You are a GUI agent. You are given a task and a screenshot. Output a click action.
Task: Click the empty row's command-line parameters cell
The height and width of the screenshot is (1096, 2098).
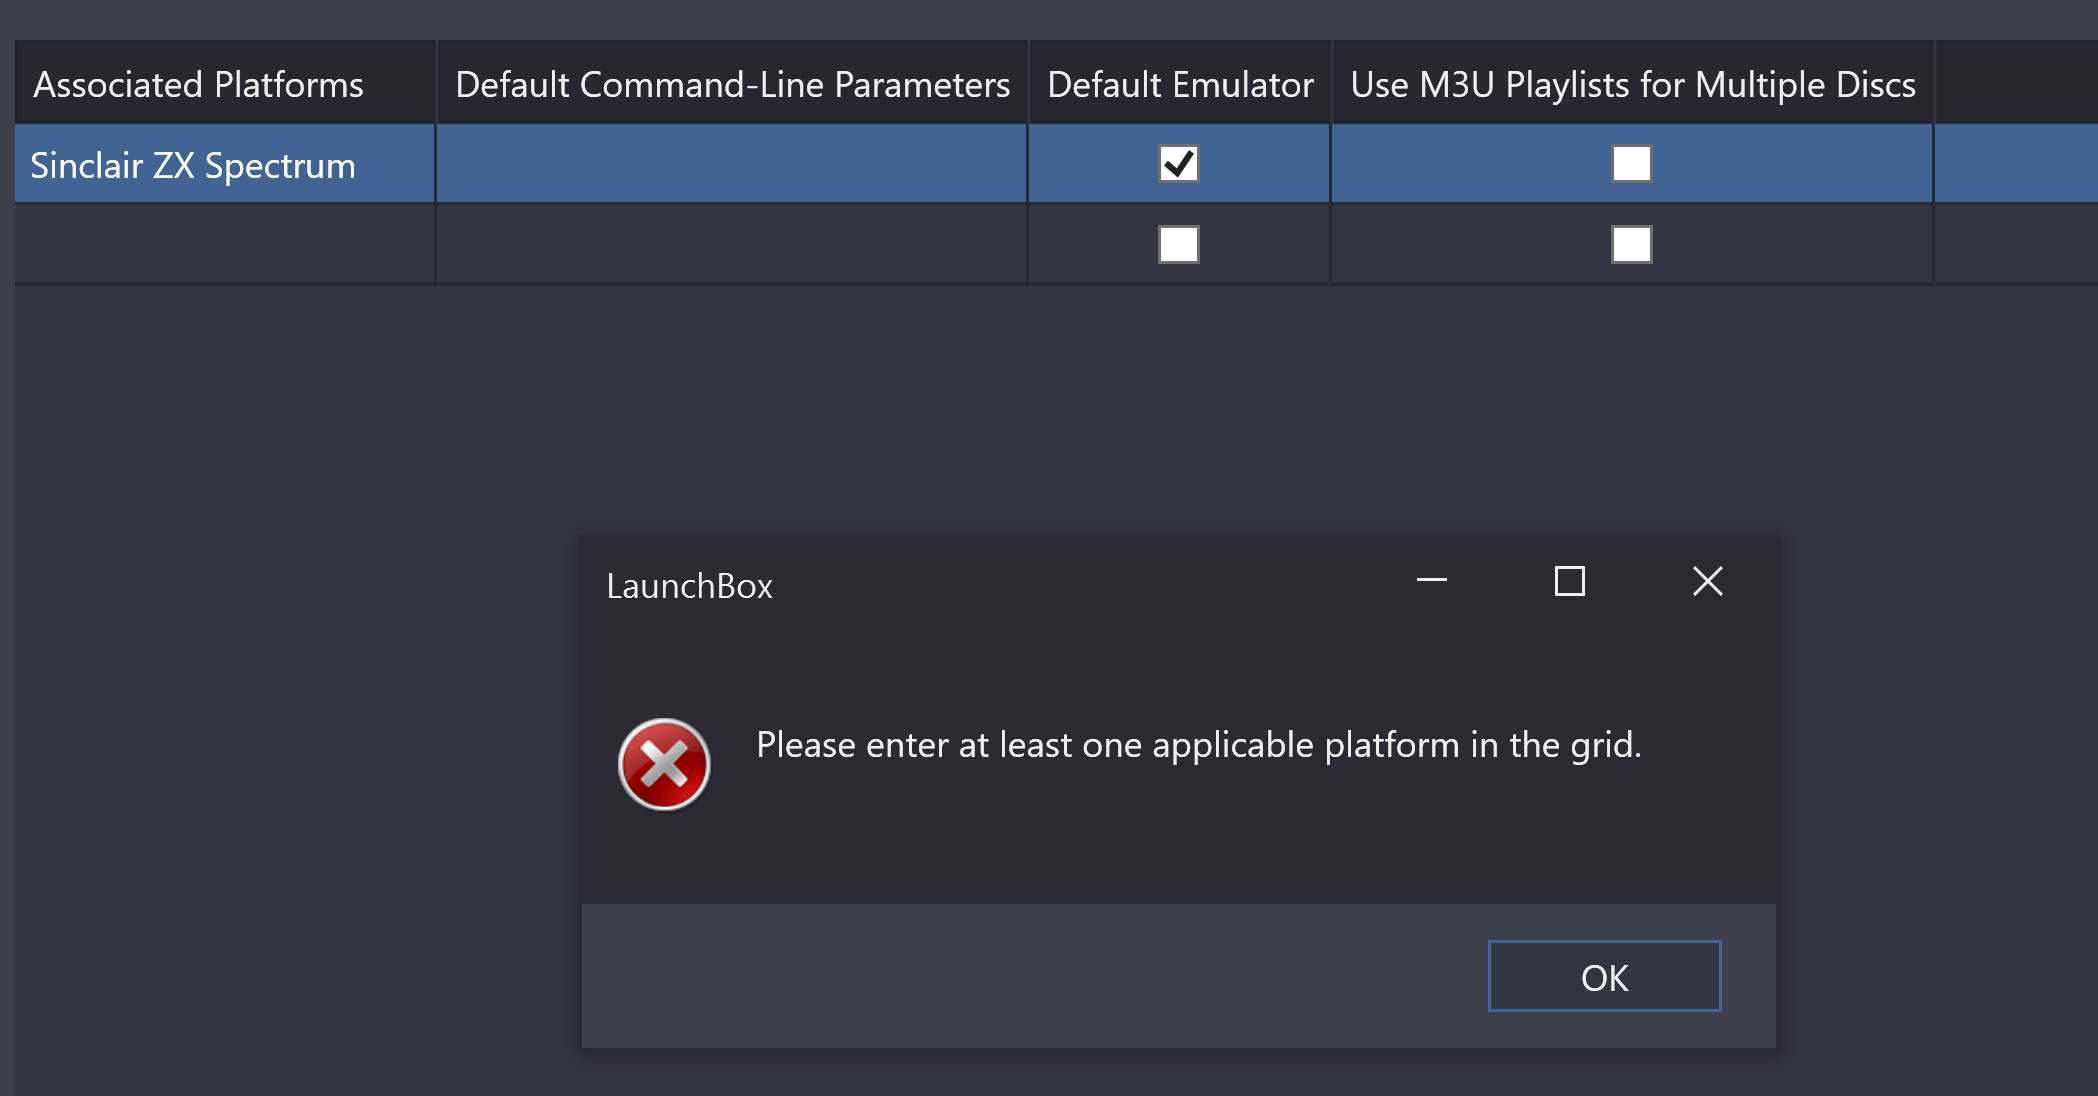(x=732, y=244)
